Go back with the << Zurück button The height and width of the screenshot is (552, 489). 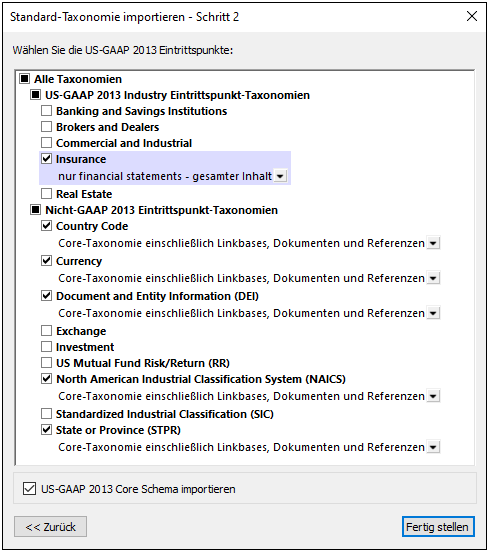click(50, 527)
